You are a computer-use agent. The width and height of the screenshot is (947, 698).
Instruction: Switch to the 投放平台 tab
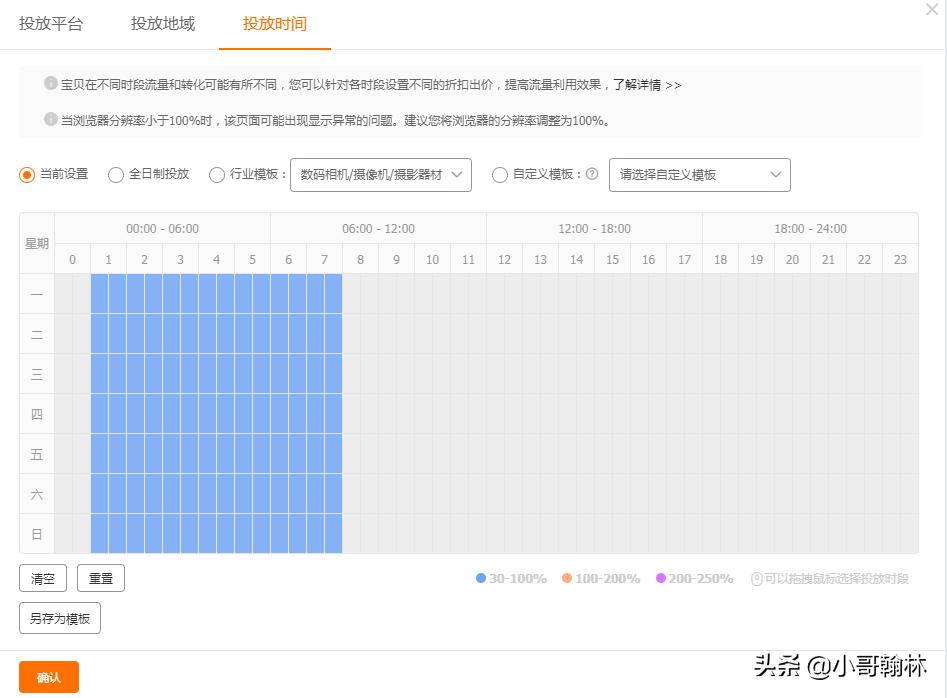[50, 22]
